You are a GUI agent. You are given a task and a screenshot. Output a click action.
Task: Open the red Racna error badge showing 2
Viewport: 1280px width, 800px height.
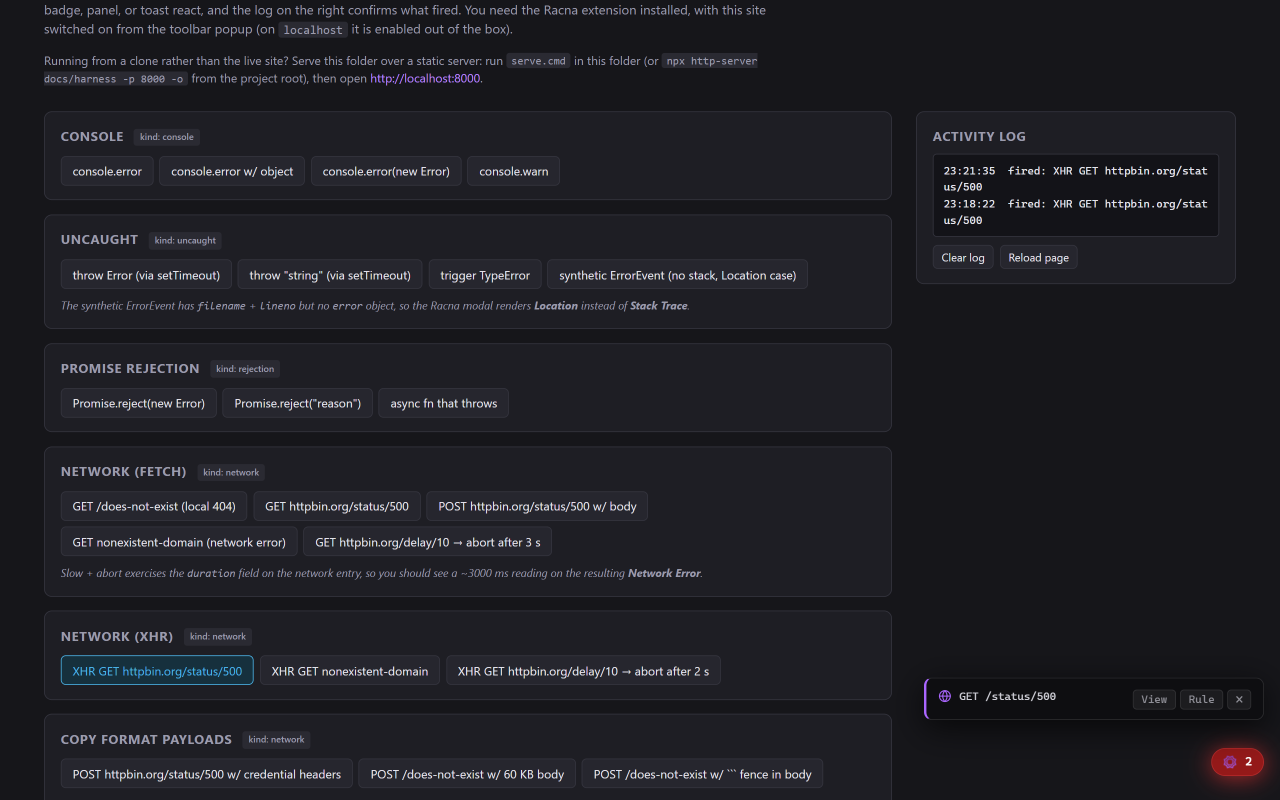tap(1237, 762)
